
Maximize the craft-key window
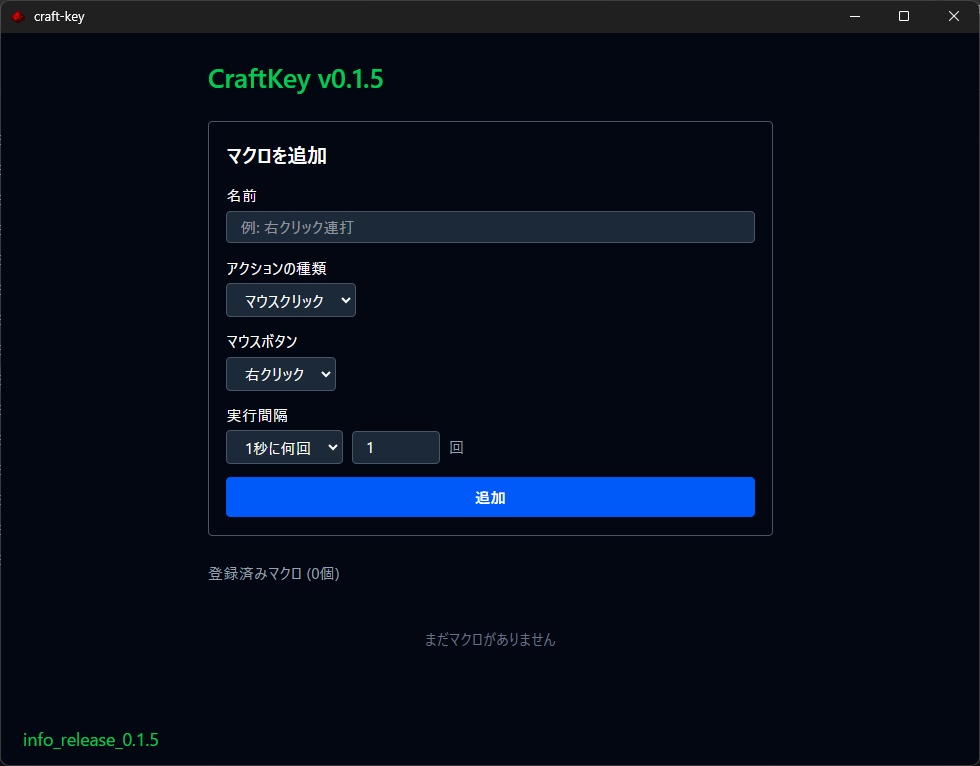click(904, 16)
